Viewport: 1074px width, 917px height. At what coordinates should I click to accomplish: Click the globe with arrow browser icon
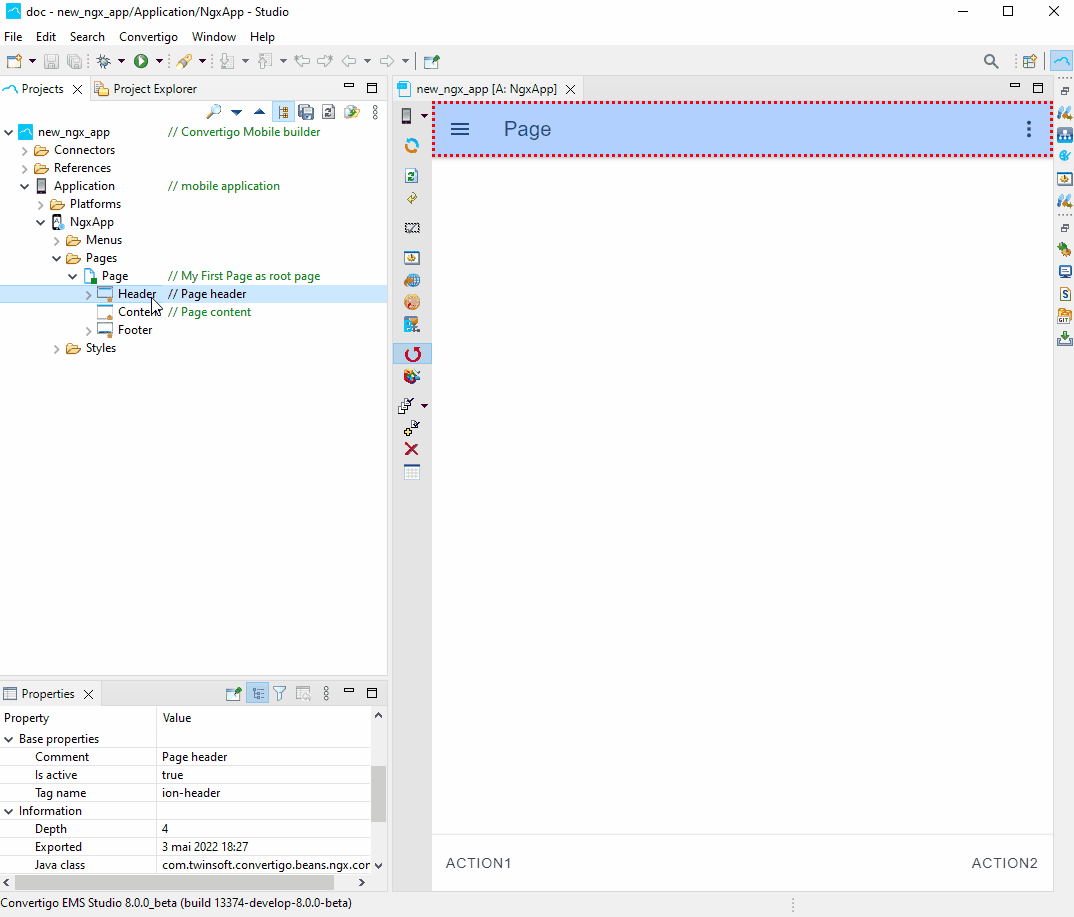(x=412, y=280)
